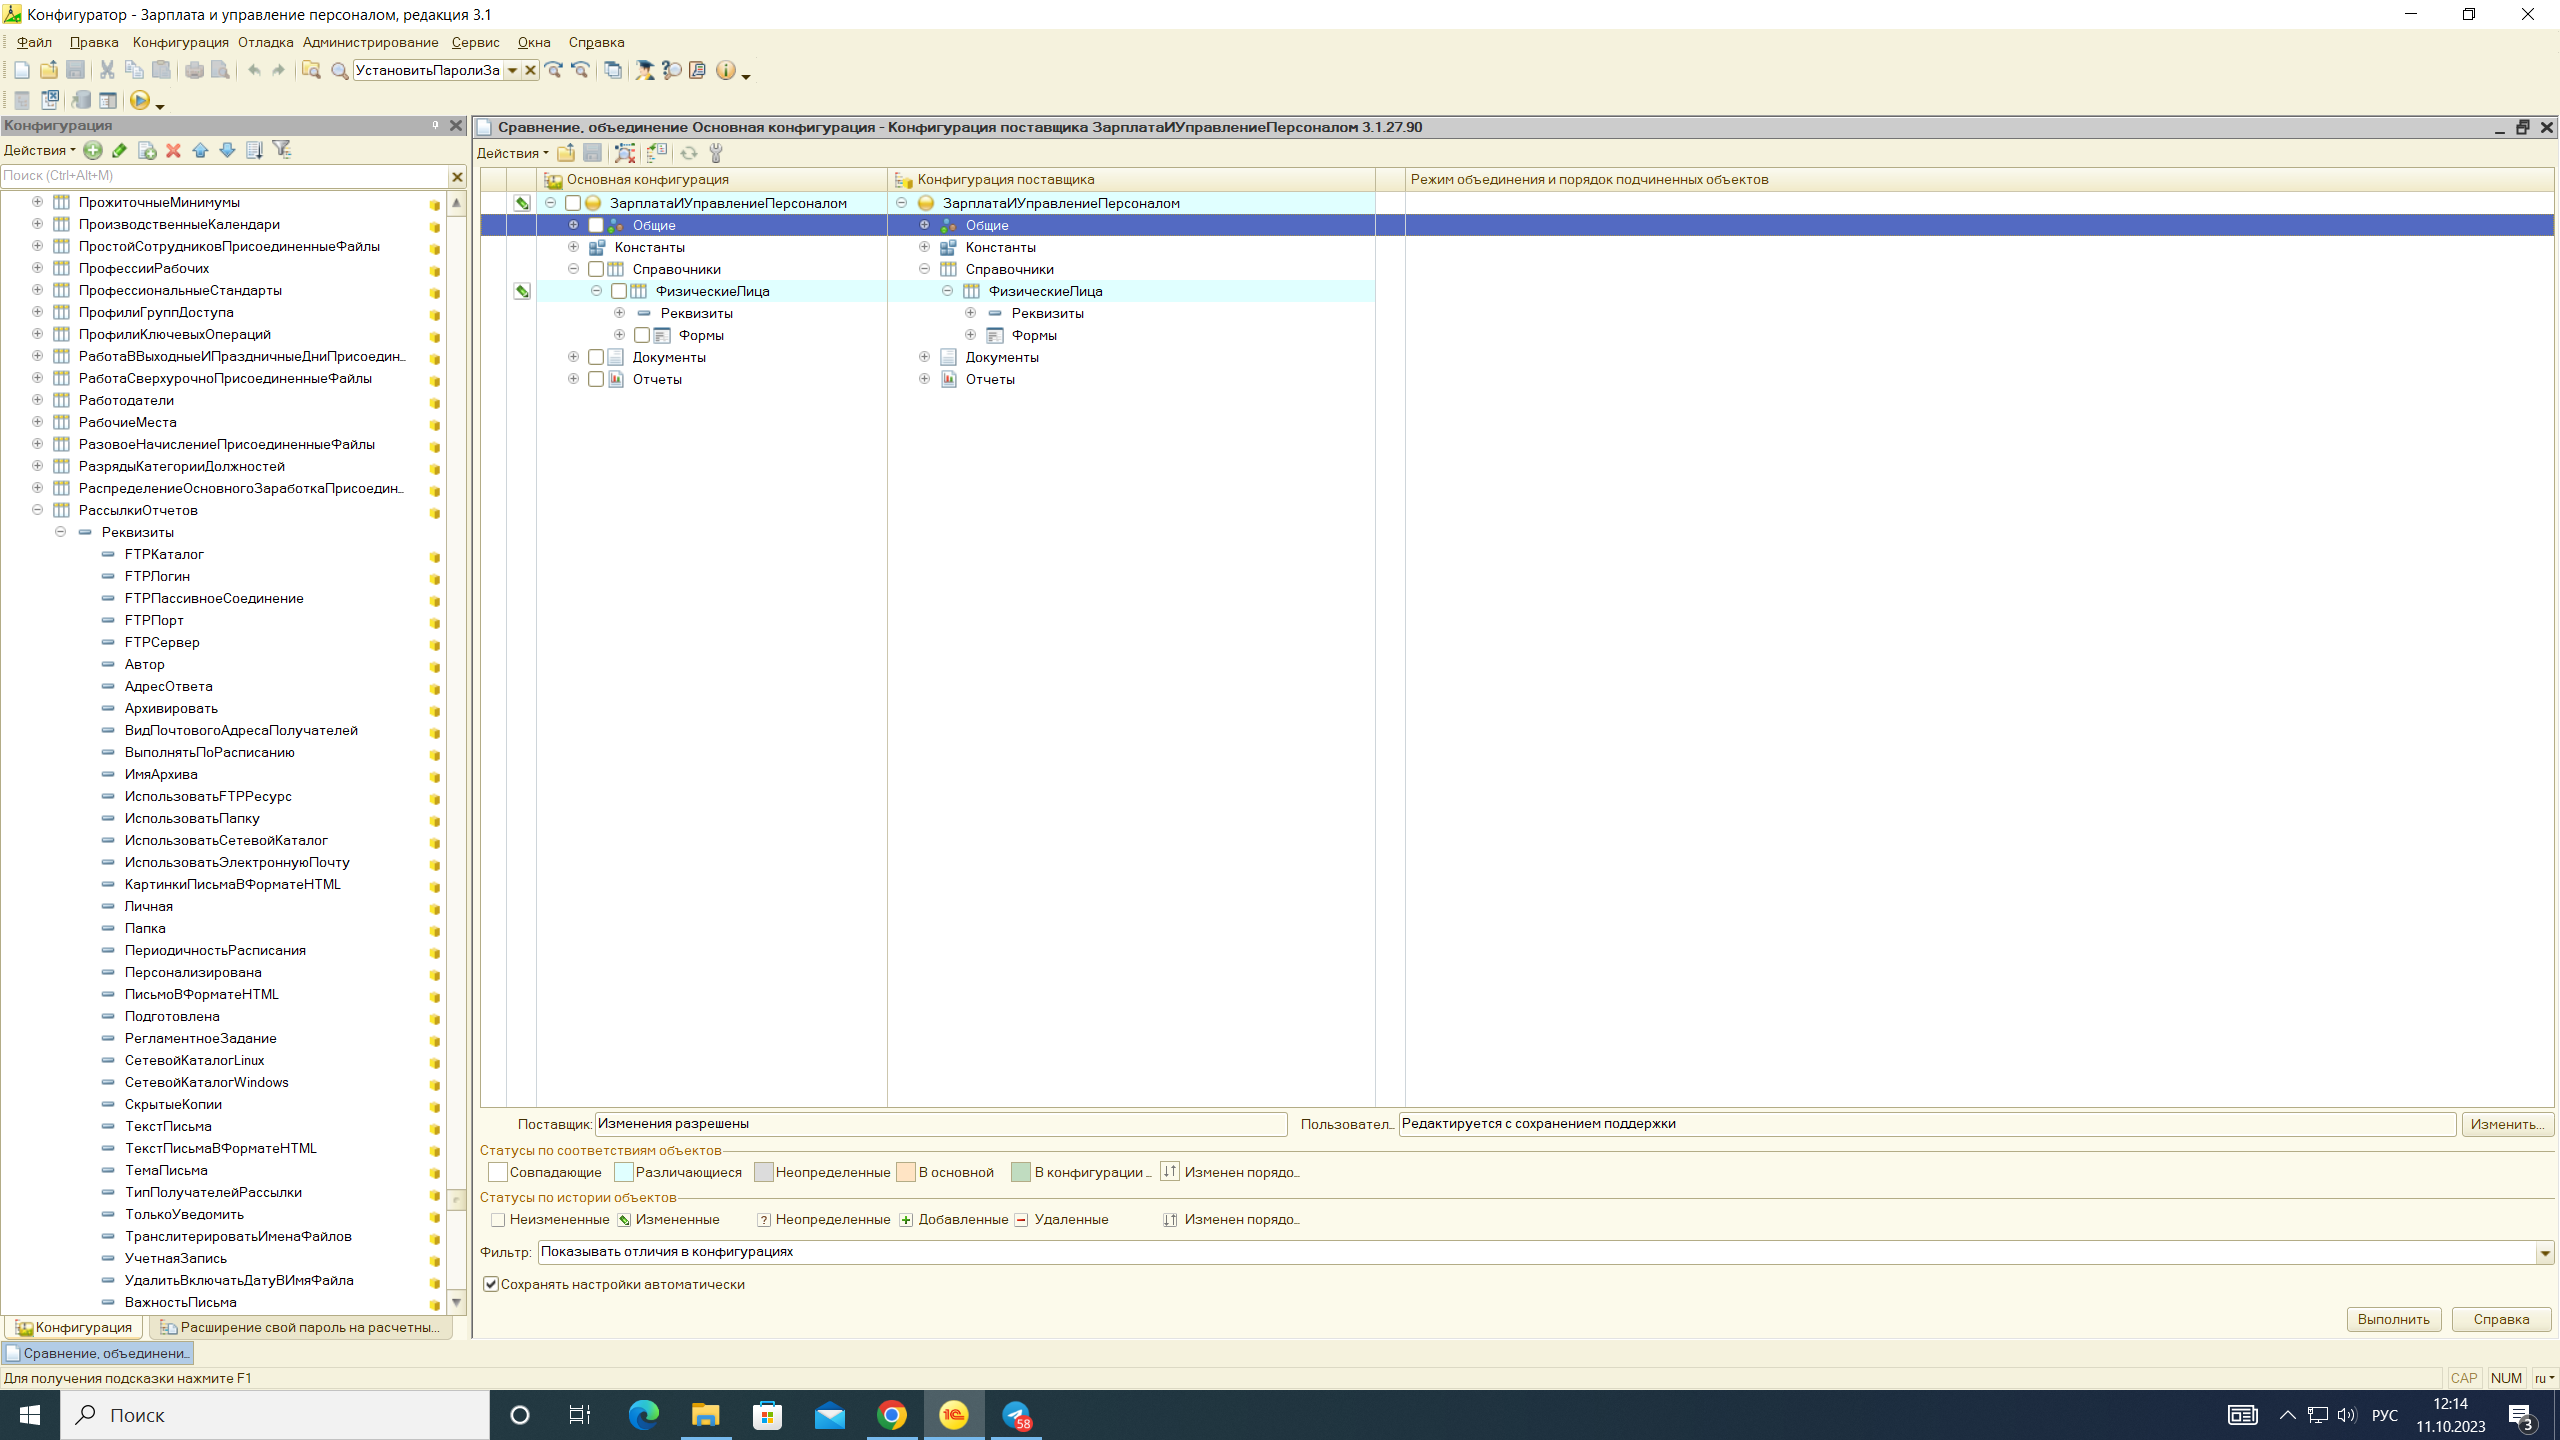
Task: Open the Файл menu
Action: tap(34, 42)
